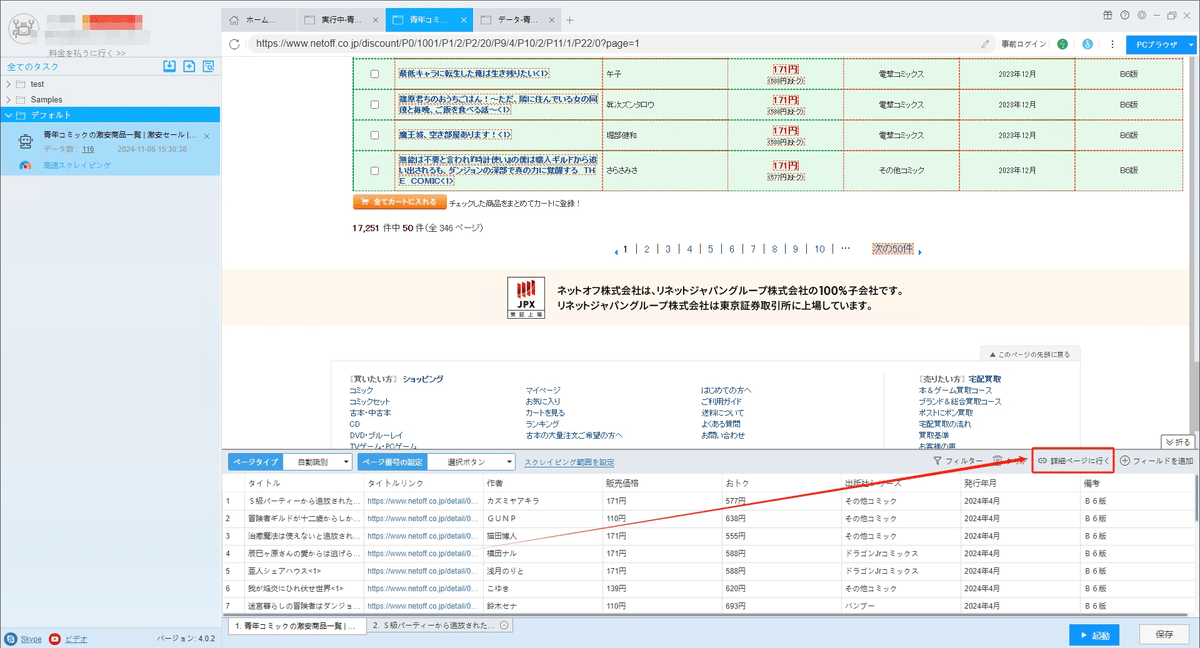Click このページの先頭に戻る link
Image resolution: width=1200 pixels, height=648 pixels.
(1030, 354)
